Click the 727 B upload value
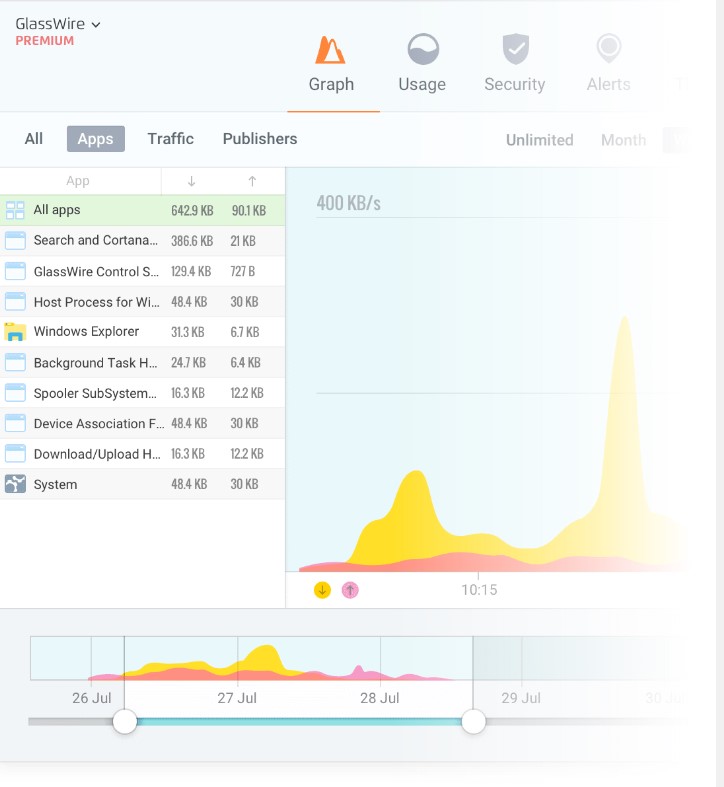Viewport: 724px width, 787px height. (243, 272)
